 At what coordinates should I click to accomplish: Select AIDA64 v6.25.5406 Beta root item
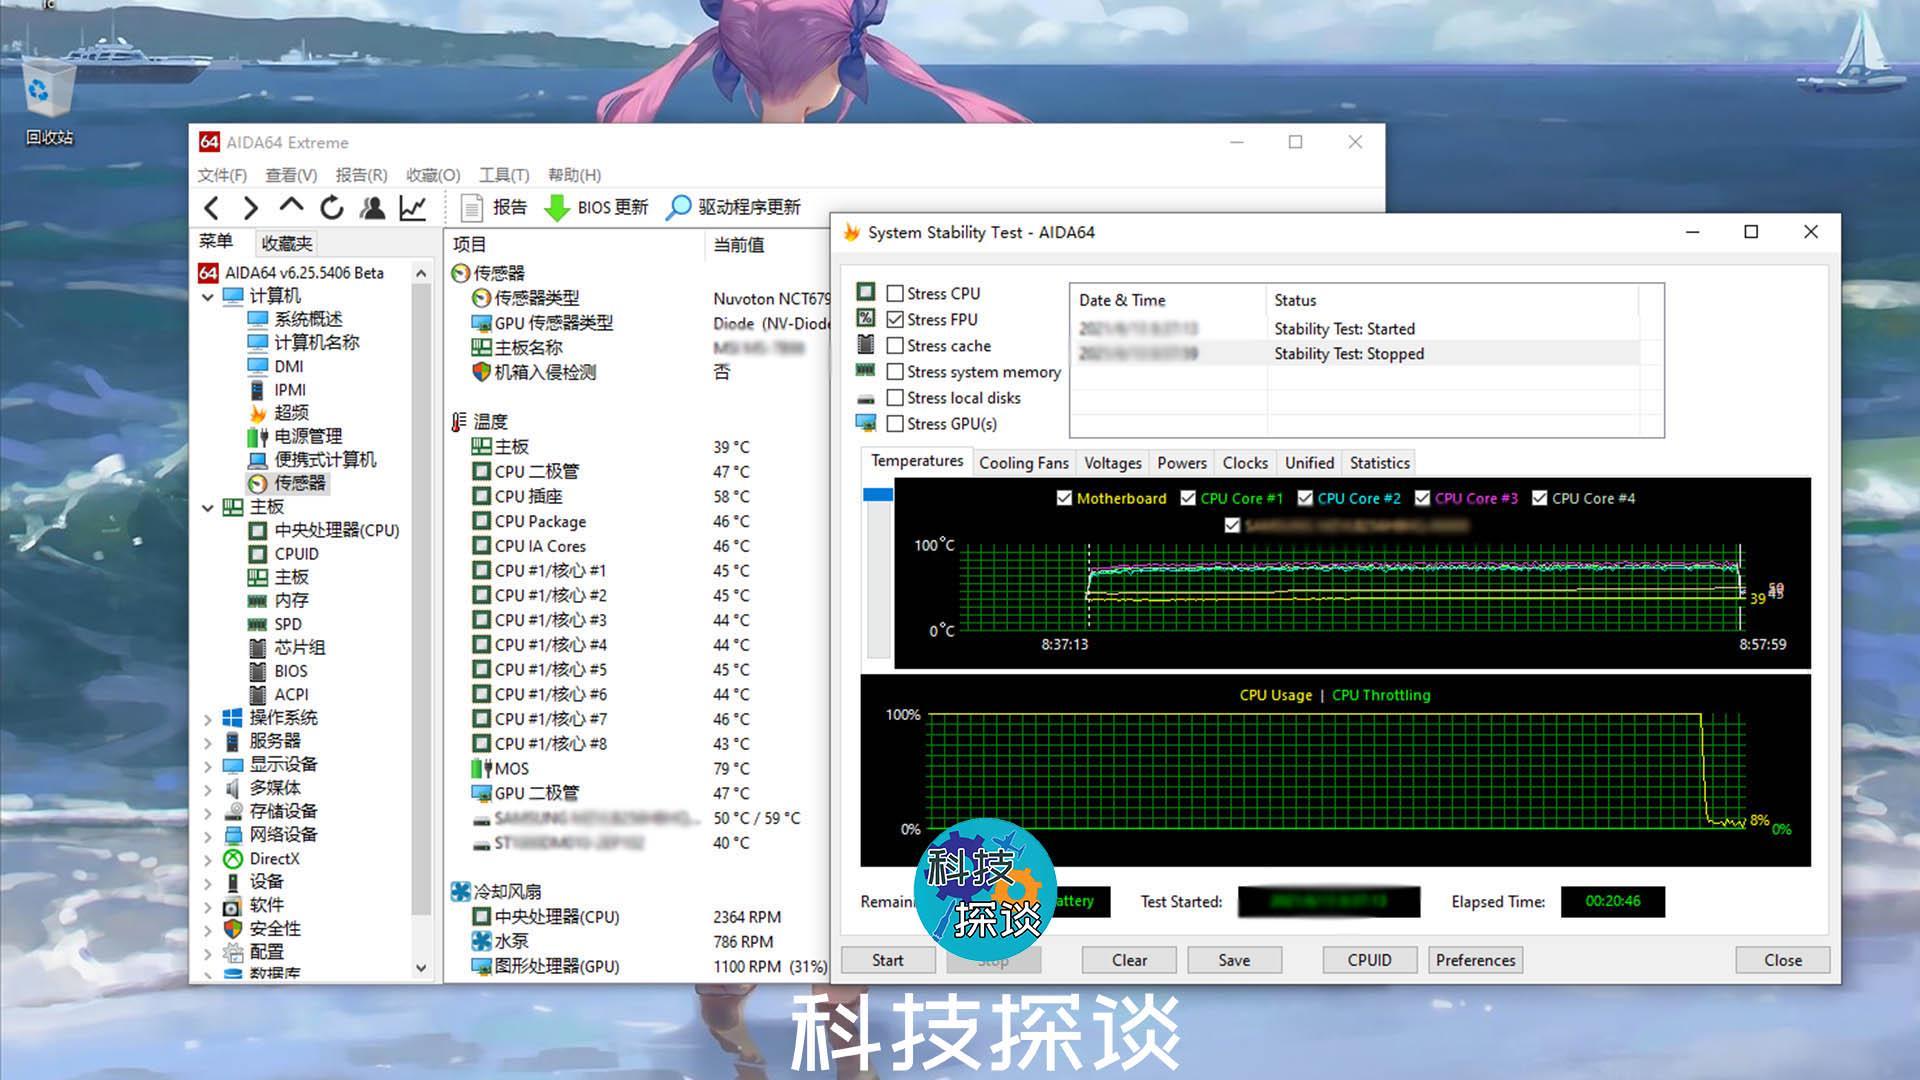click(291, 272)
